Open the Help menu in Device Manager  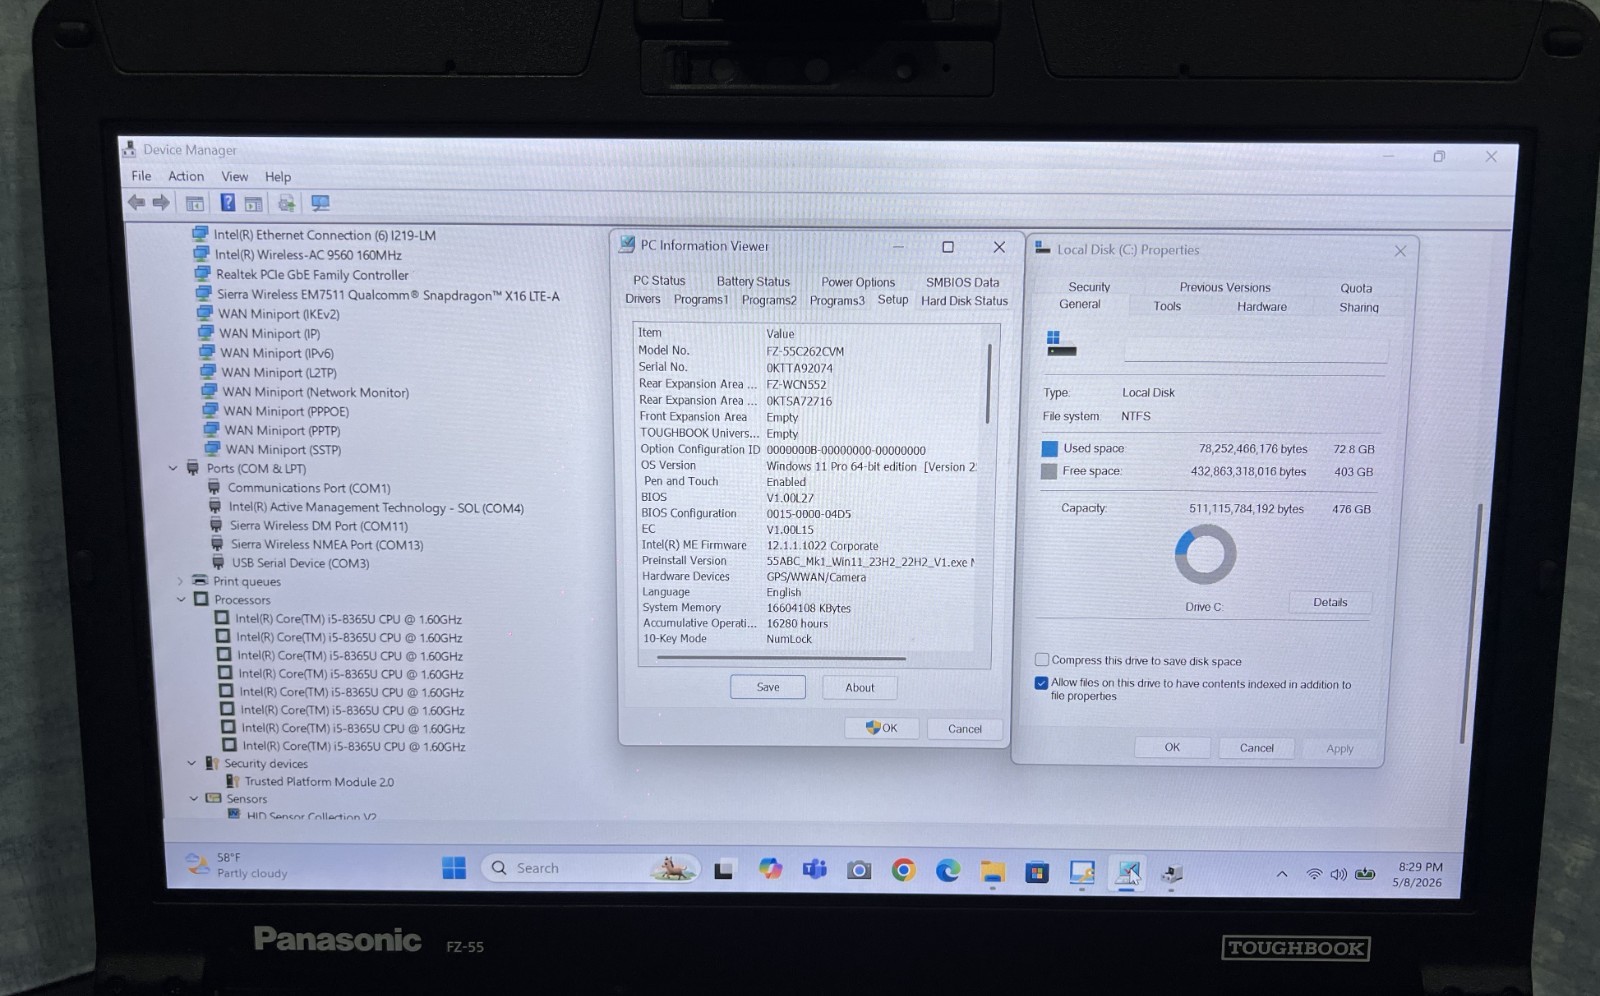tap(278, 177)
